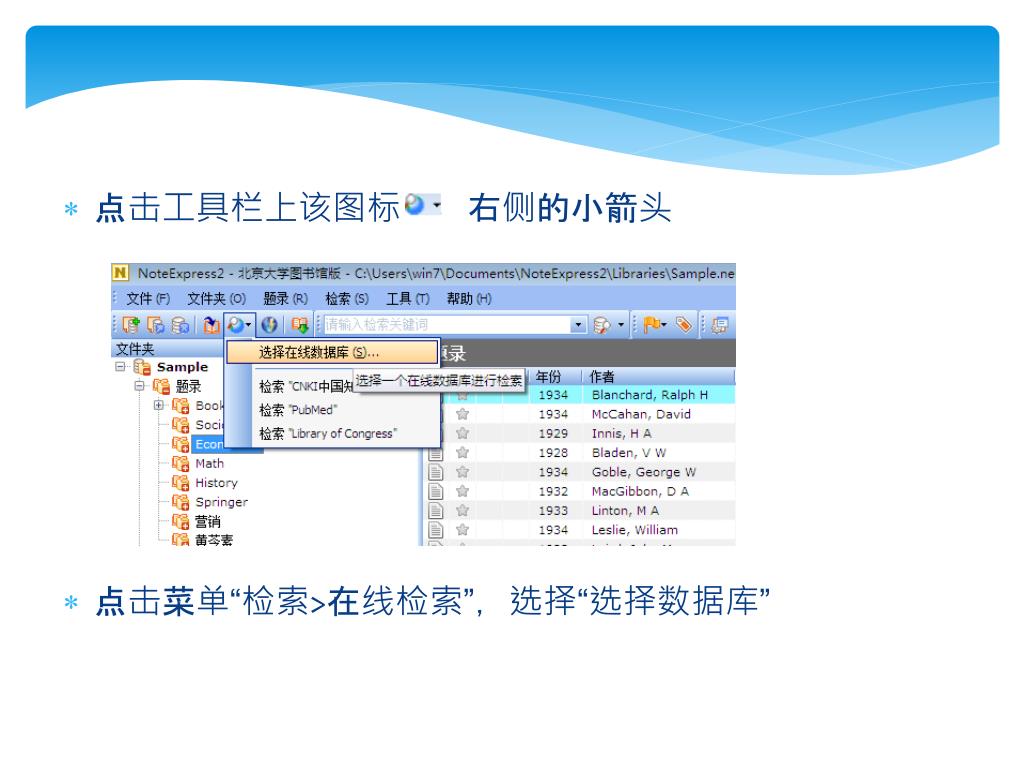
Task: Click the History folder icon
Action: [180, 483]
